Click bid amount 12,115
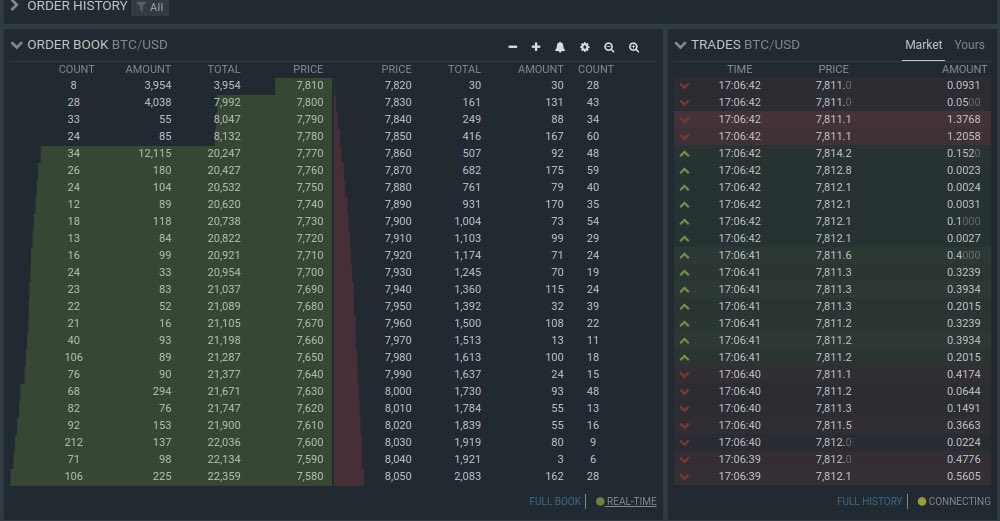The height and width of the screenshot is (521, 1000). [155, 153]
